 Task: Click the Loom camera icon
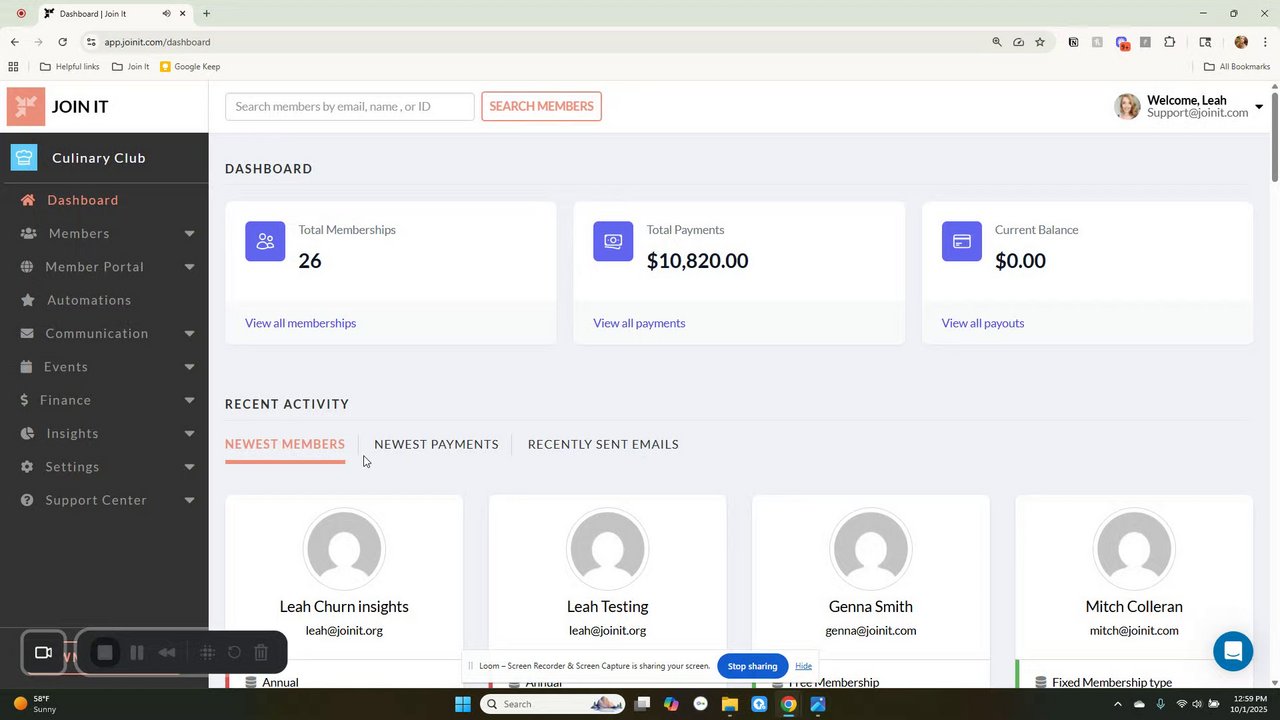(43, 652)
